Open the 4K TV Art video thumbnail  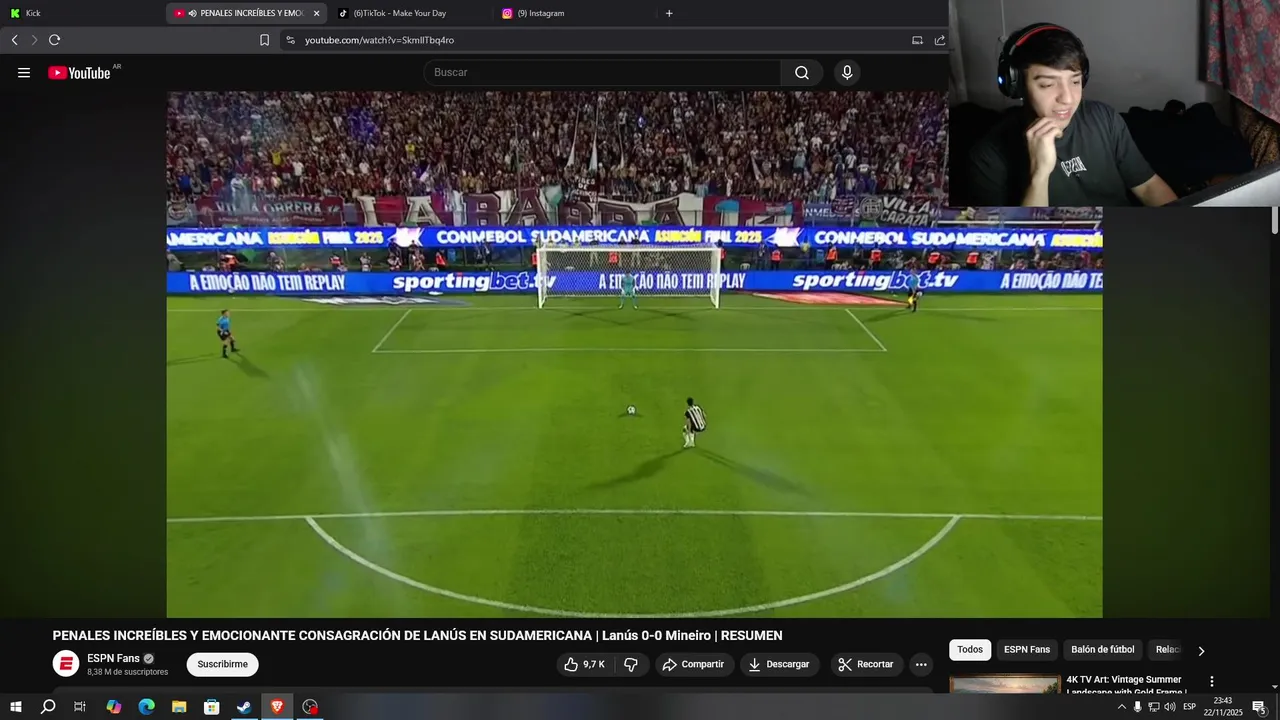(1005, 685)
